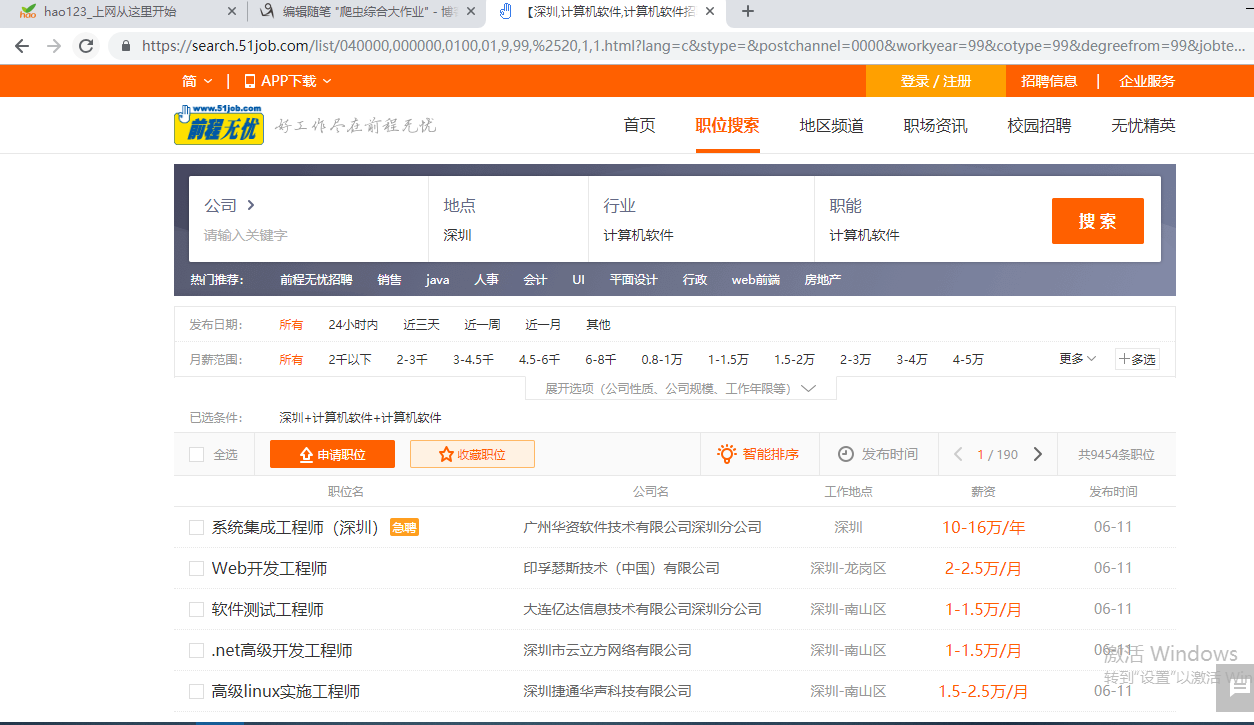Click the lightbulb 智能排序 icon

coord(727,454)
